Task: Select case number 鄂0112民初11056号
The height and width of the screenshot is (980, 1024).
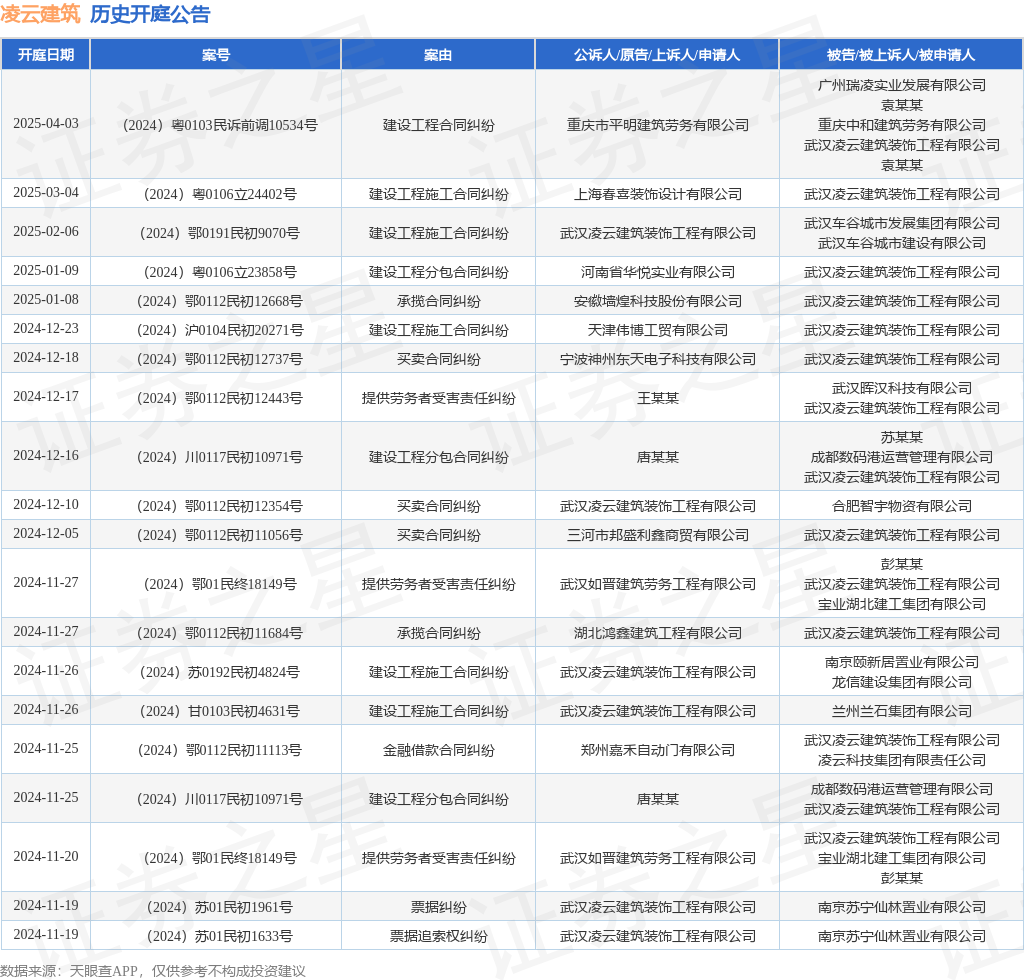Action: click(220, 535)
